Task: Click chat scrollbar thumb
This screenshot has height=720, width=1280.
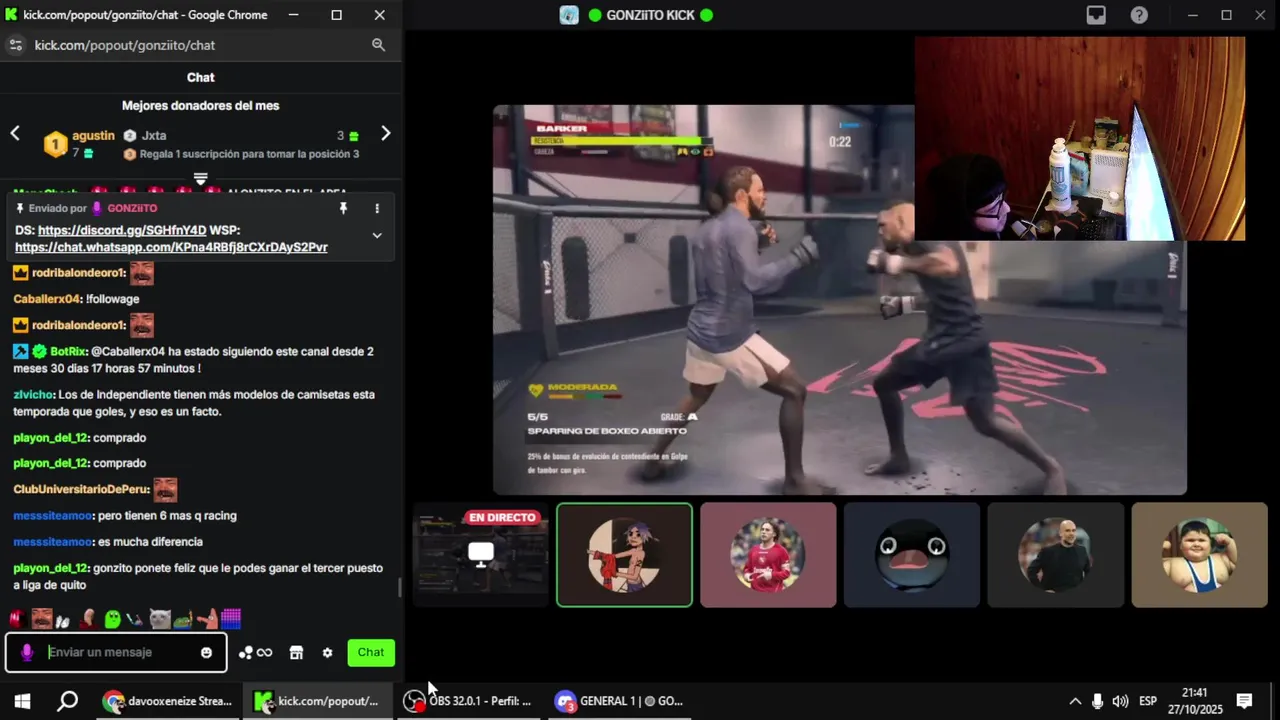Action: (400, 588)
